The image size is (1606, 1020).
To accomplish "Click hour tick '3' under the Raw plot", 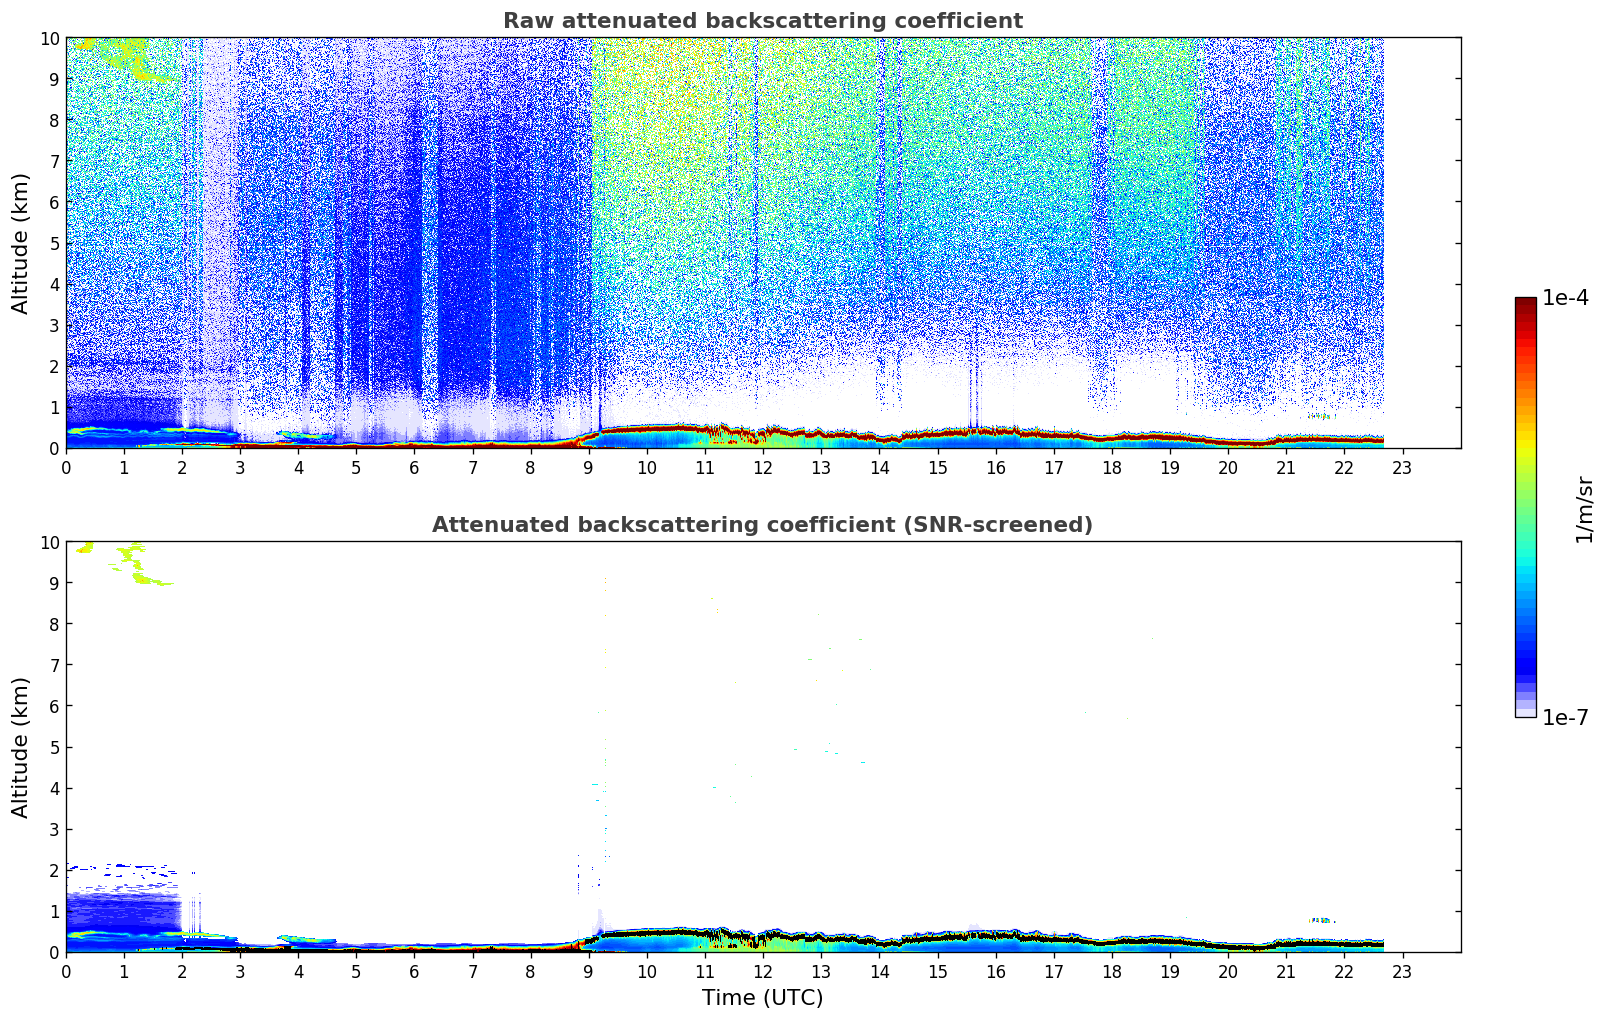I will 241,468.
